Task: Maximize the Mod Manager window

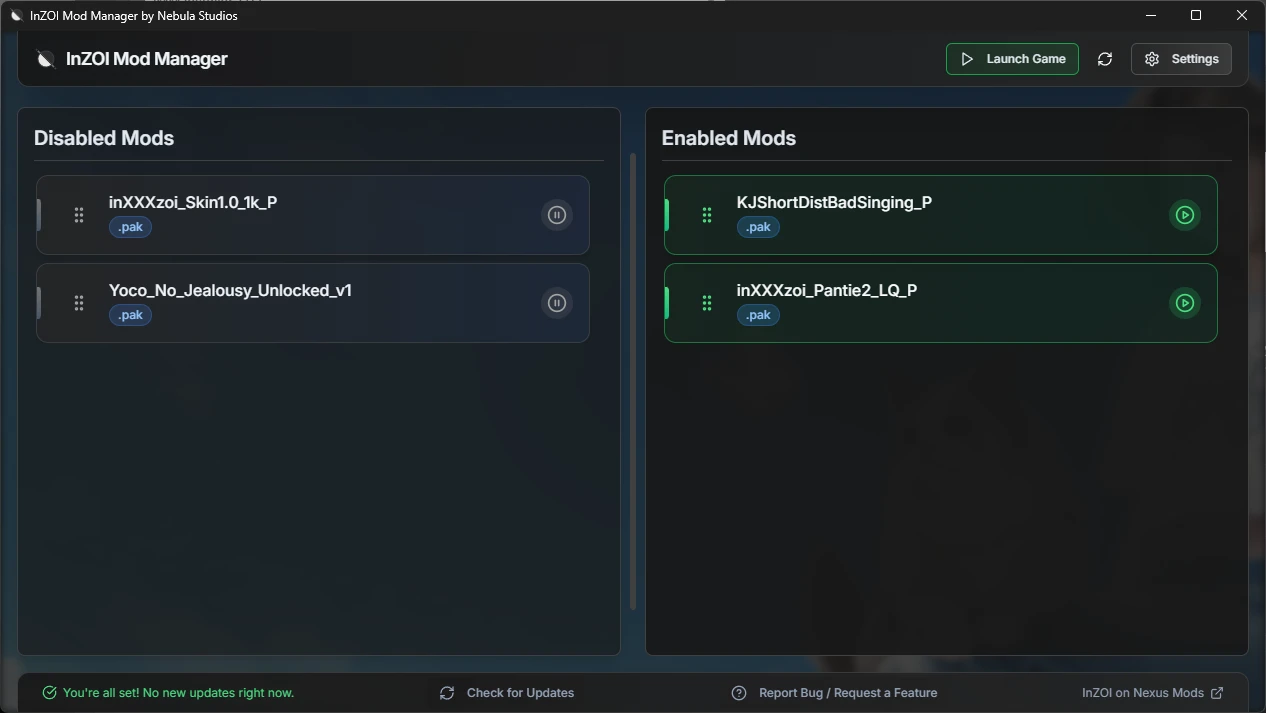Action: 1196,15
